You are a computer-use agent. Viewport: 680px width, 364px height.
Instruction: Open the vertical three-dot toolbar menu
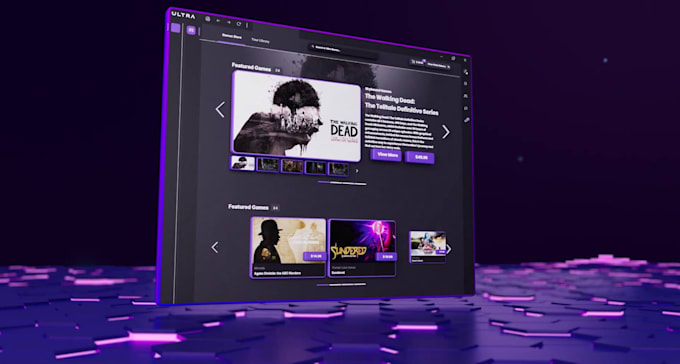(x=247, y=25)
